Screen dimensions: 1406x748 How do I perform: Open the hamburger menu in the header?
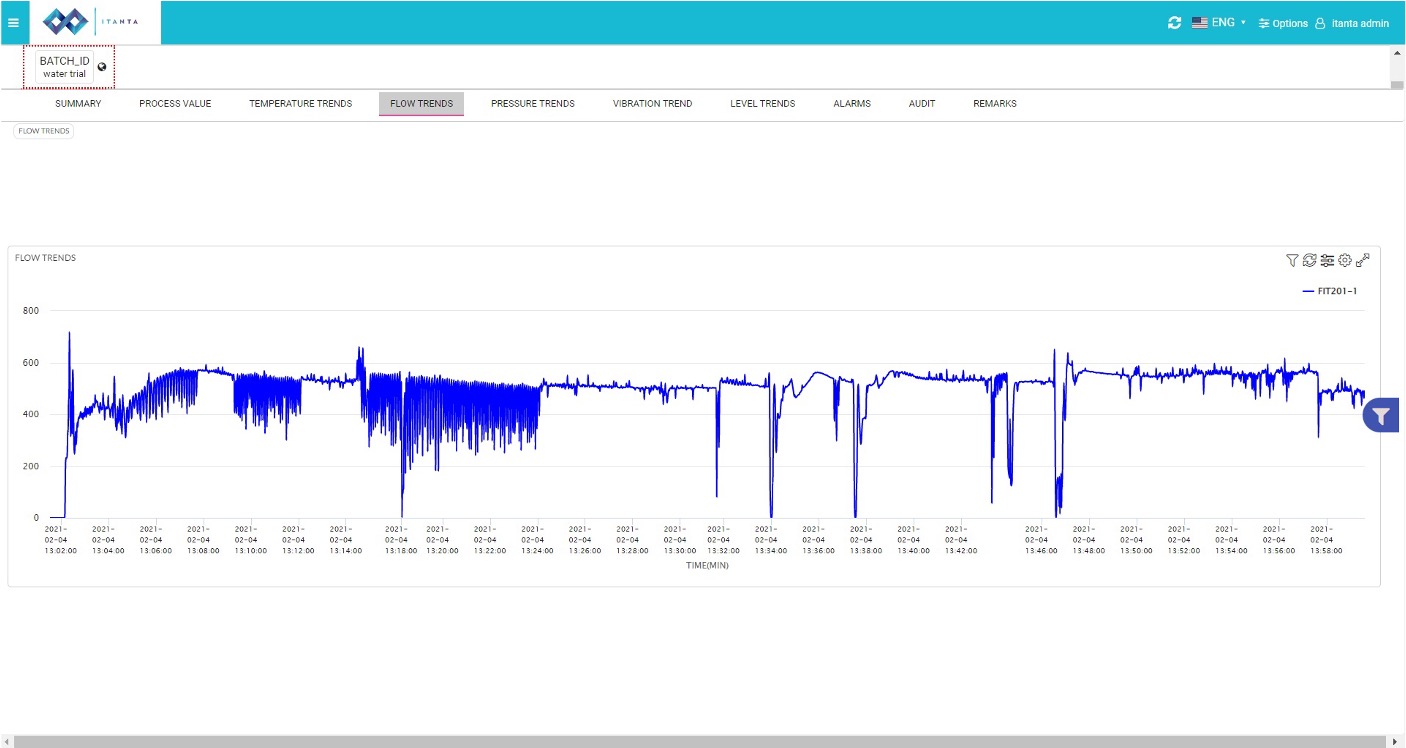[13, 22]
